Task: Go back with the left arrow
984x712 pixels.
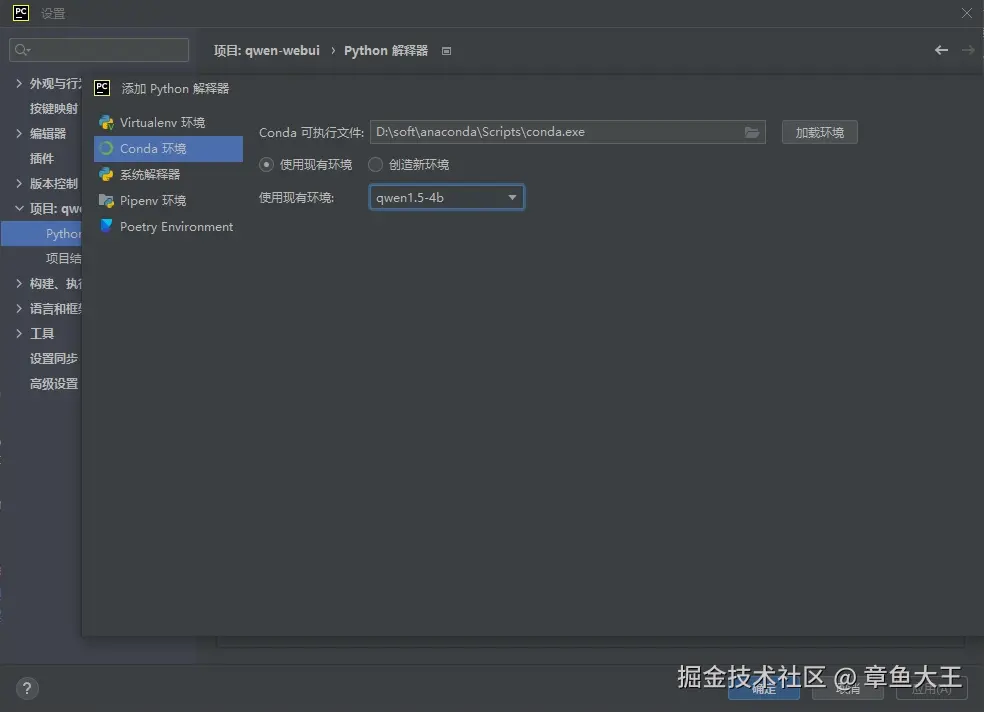Action: (941, 50)
